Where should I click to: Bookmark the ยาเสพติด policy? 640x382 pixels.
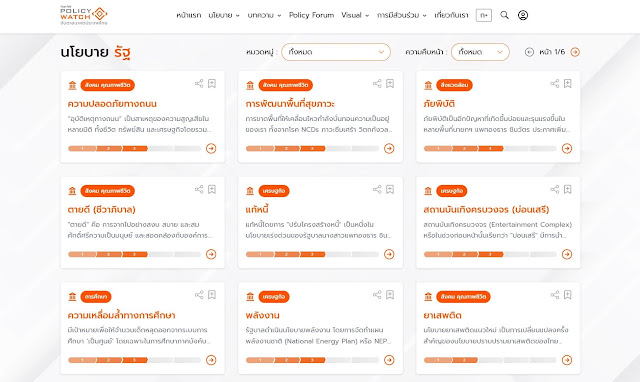568,295
